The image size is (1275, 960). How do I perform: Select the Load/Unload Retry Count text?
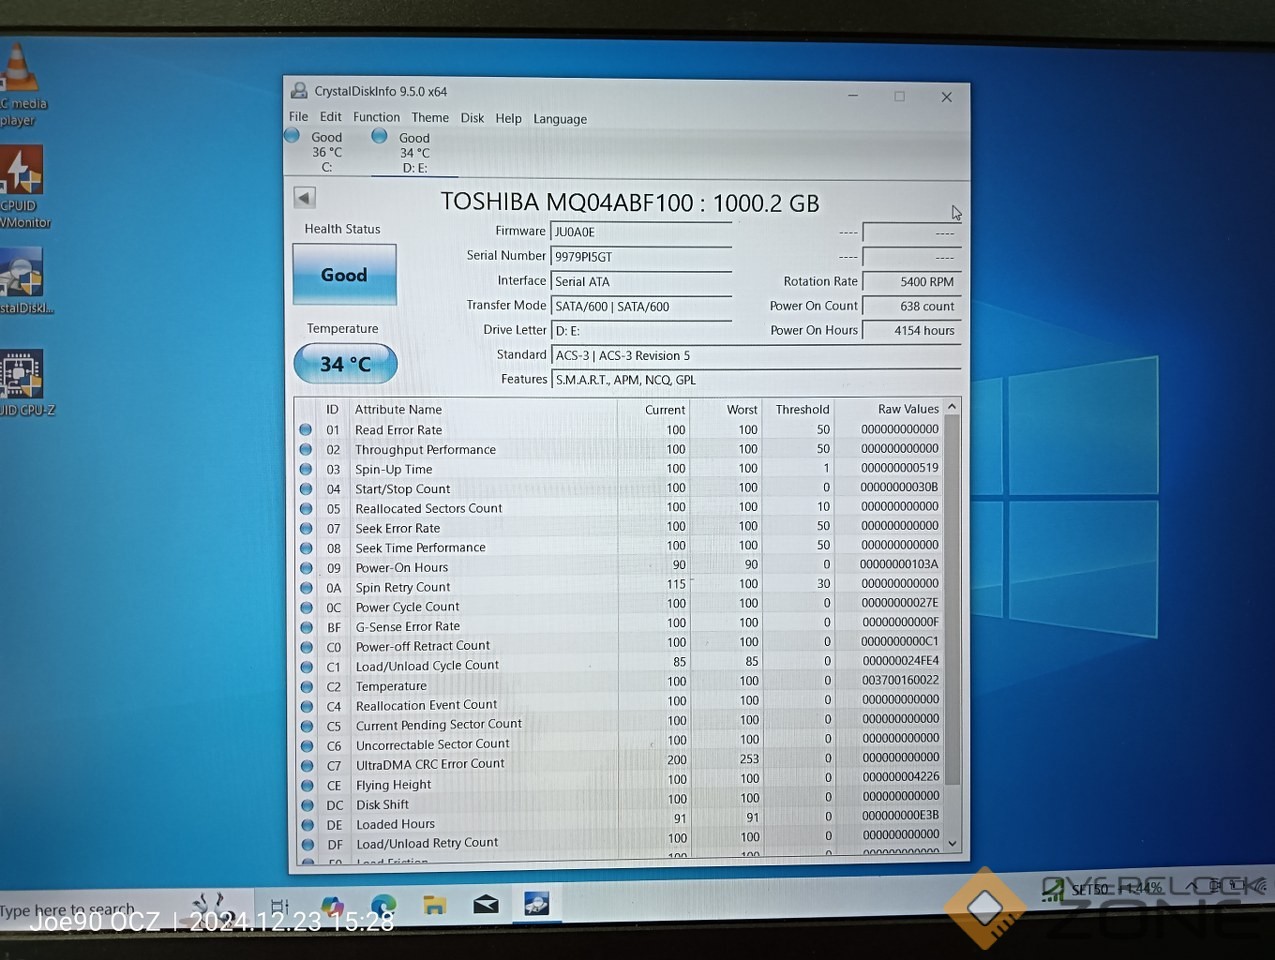[427, 844]
